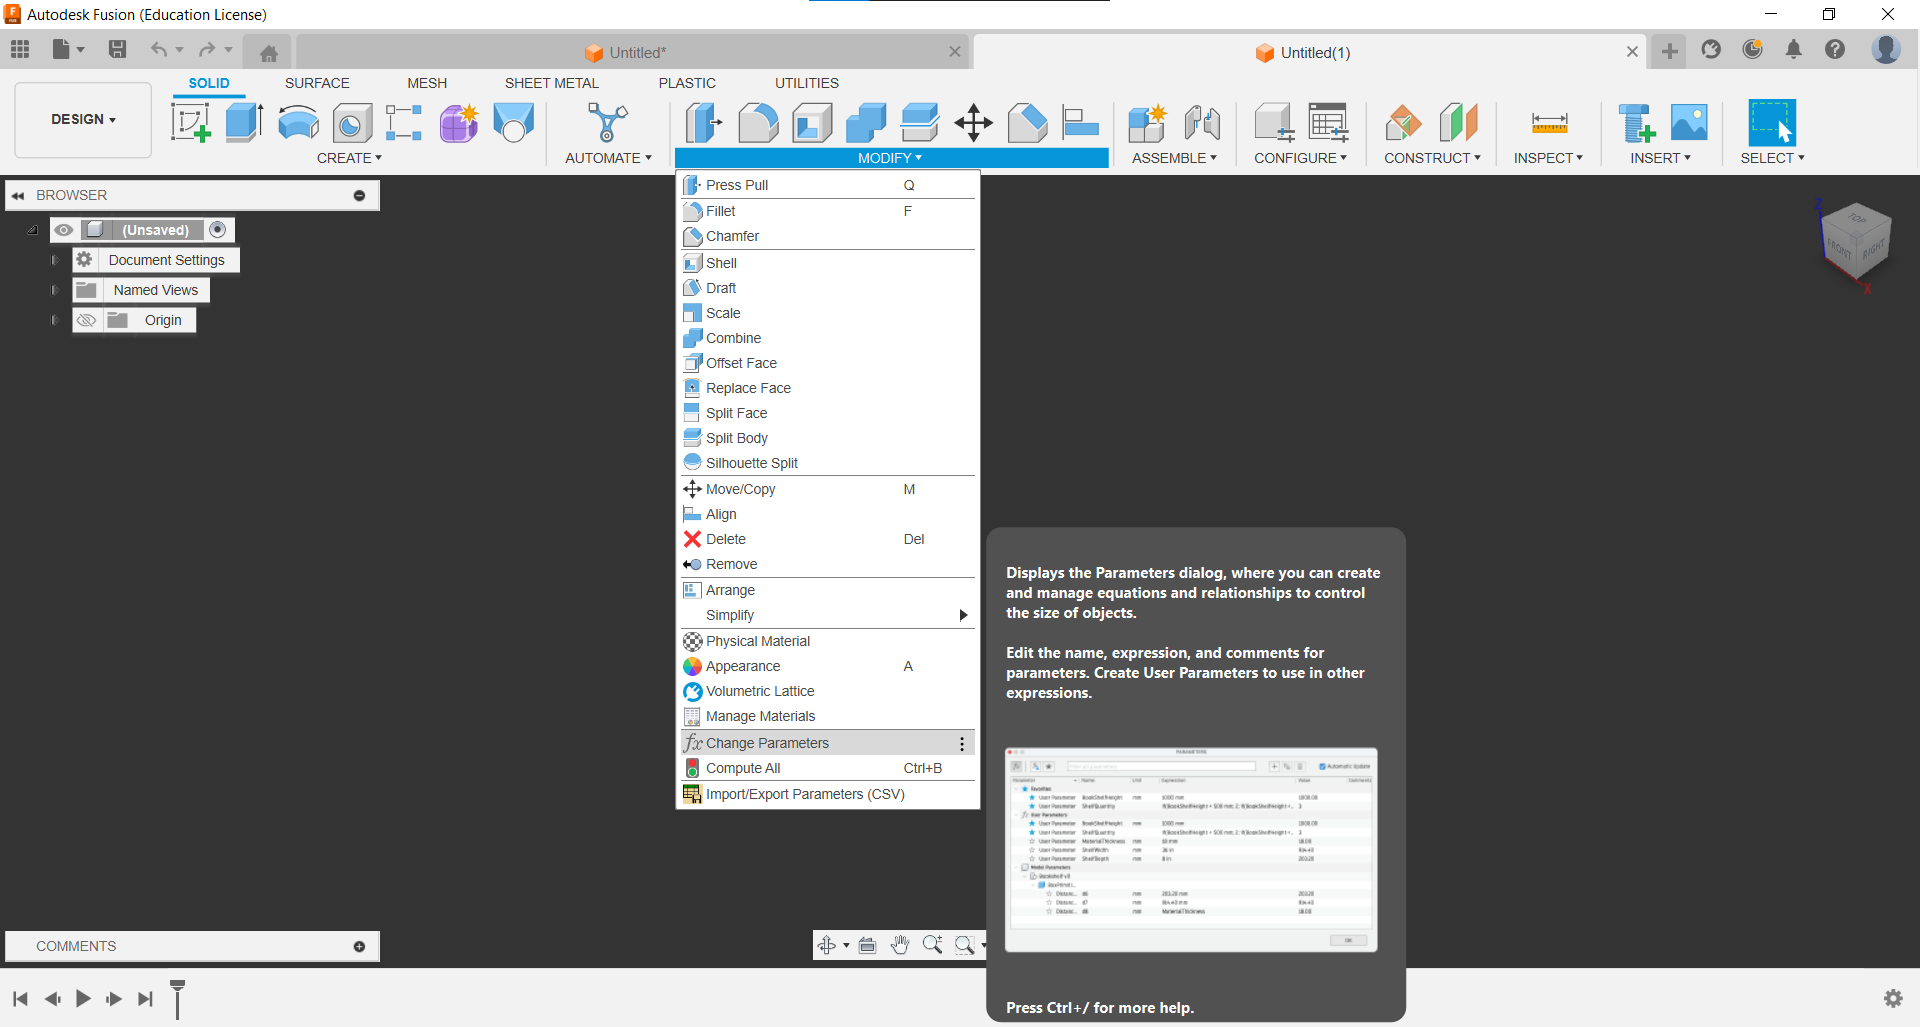Open the ASSEMBLE dropdown menu
This screenshot has height=1027, width=1920.
(x=1174, y=158)
